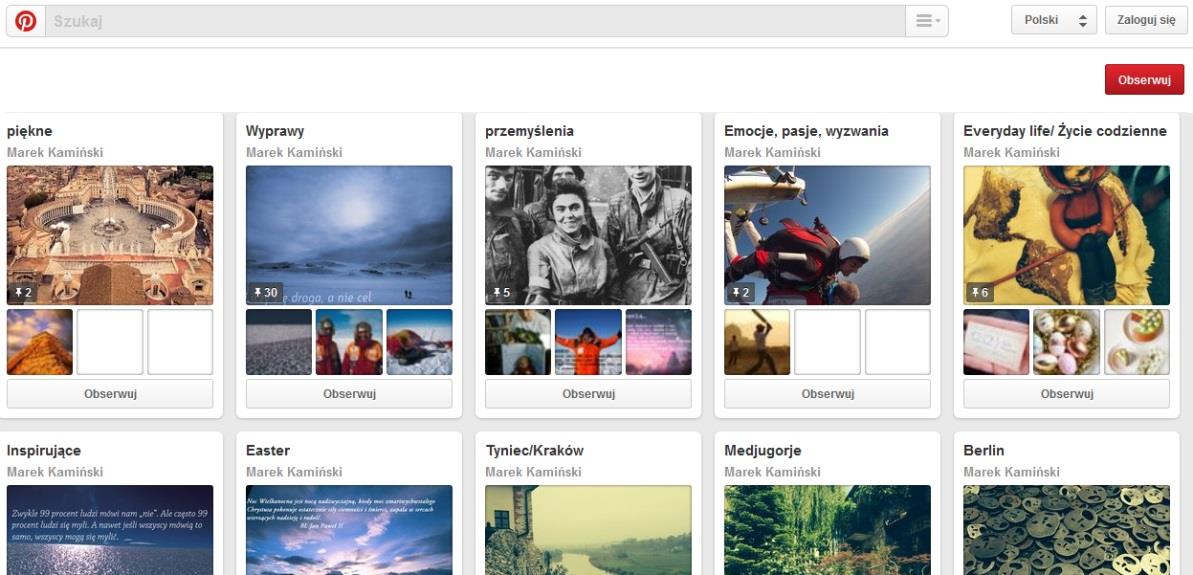Click the Pinterest logo icon
The width and height of the screenshot is (1193, 575).
pos(26,21)
